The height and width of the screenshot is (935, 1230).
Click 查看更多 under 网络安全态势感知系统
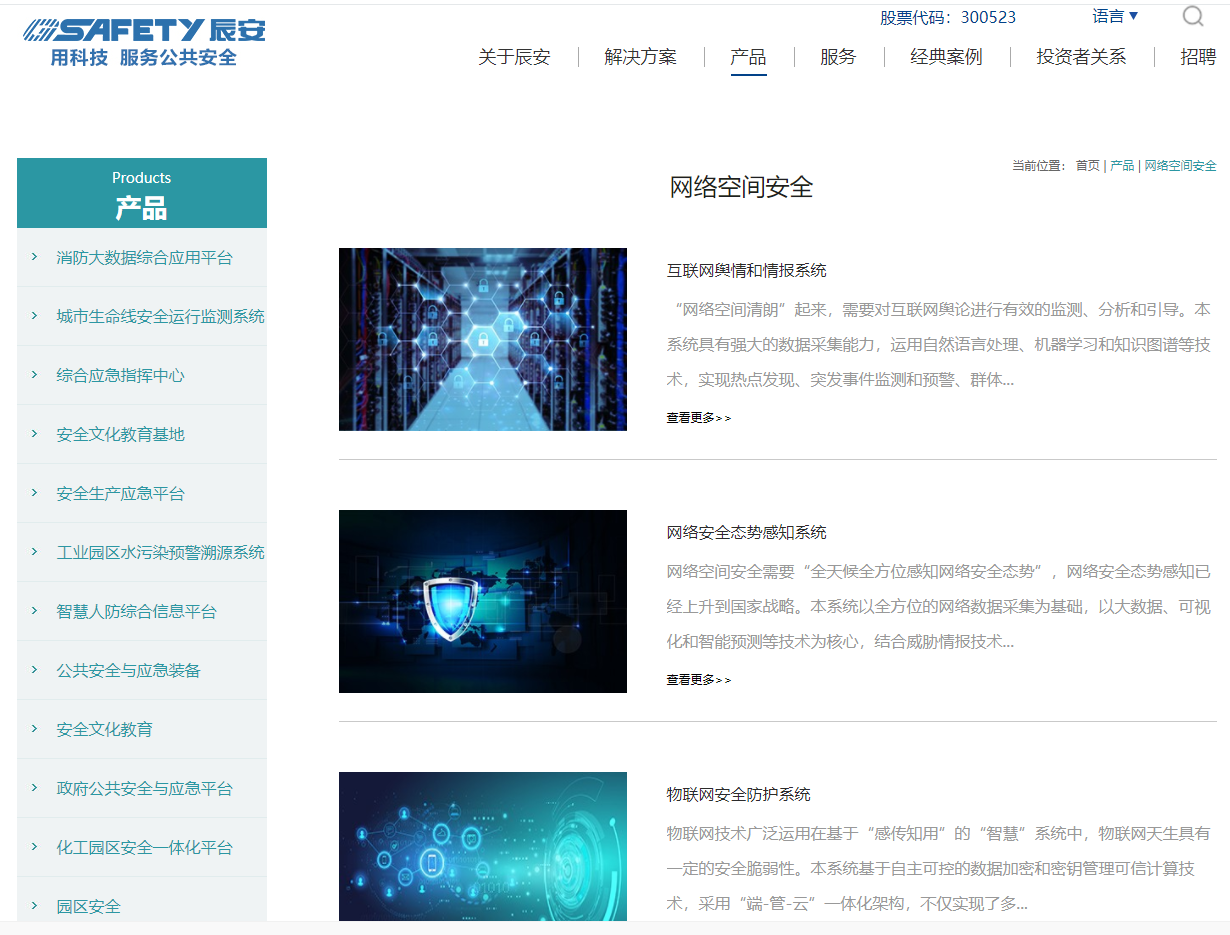tap(698, 680)
